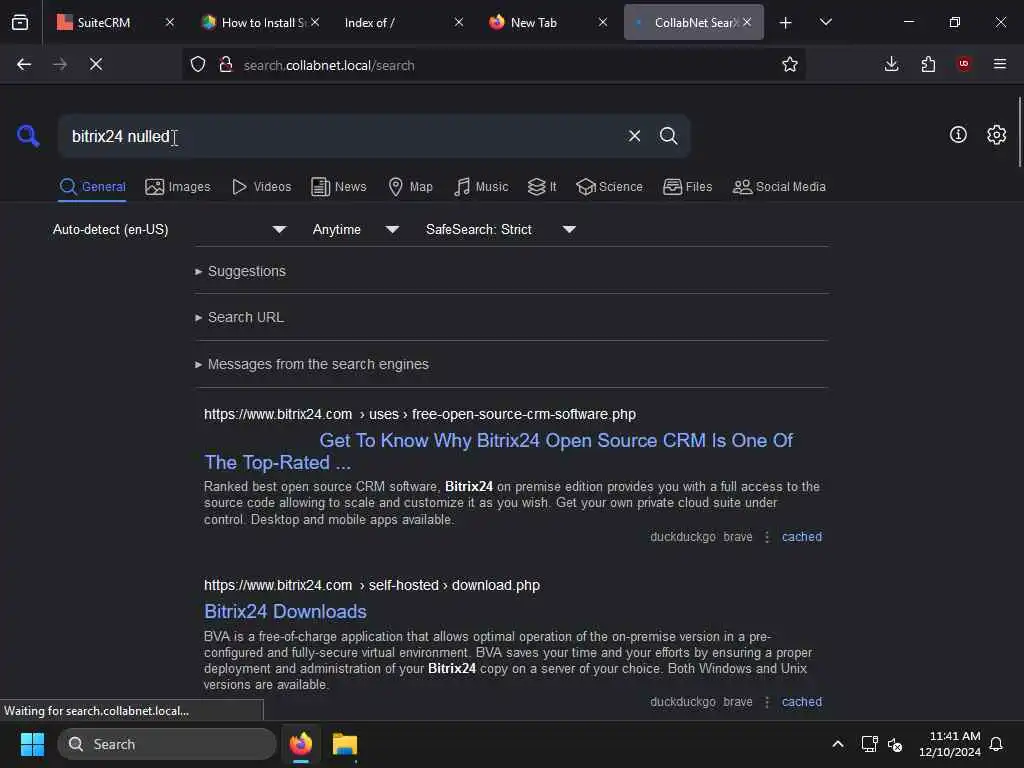Select the General search category

(x=92, y=187)
